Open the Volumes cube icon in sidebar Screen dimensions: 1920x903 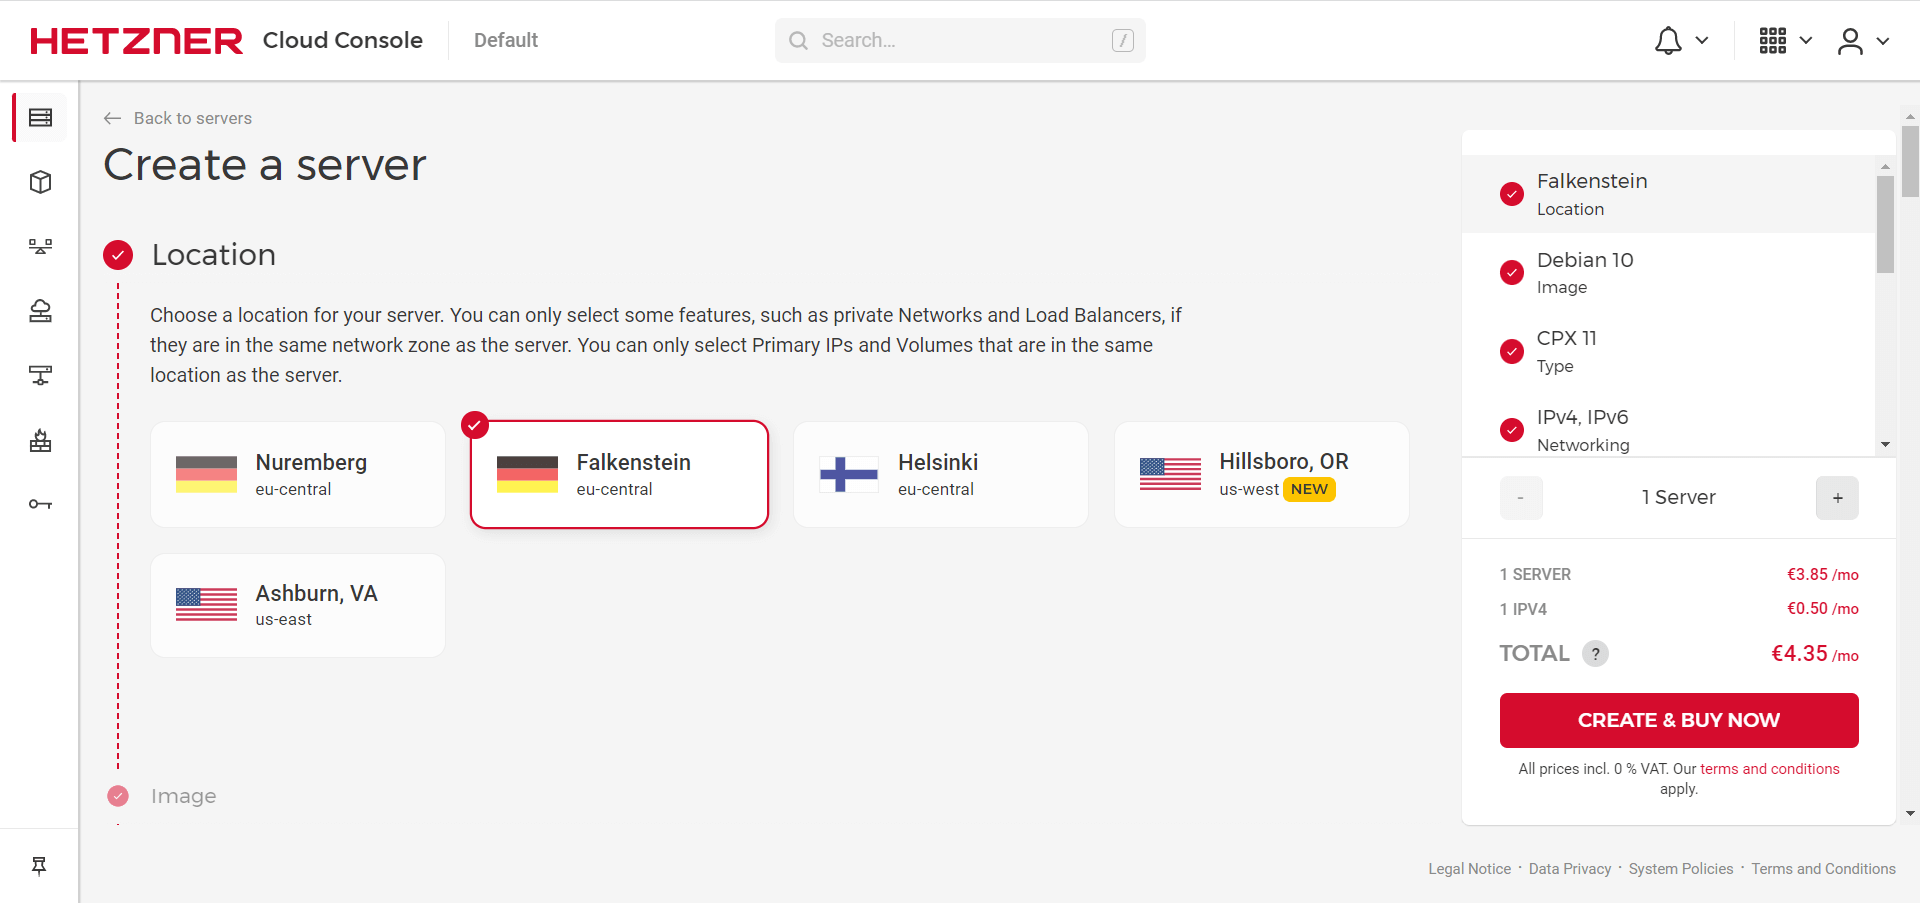pyautogui.click(x=40, y=182)
